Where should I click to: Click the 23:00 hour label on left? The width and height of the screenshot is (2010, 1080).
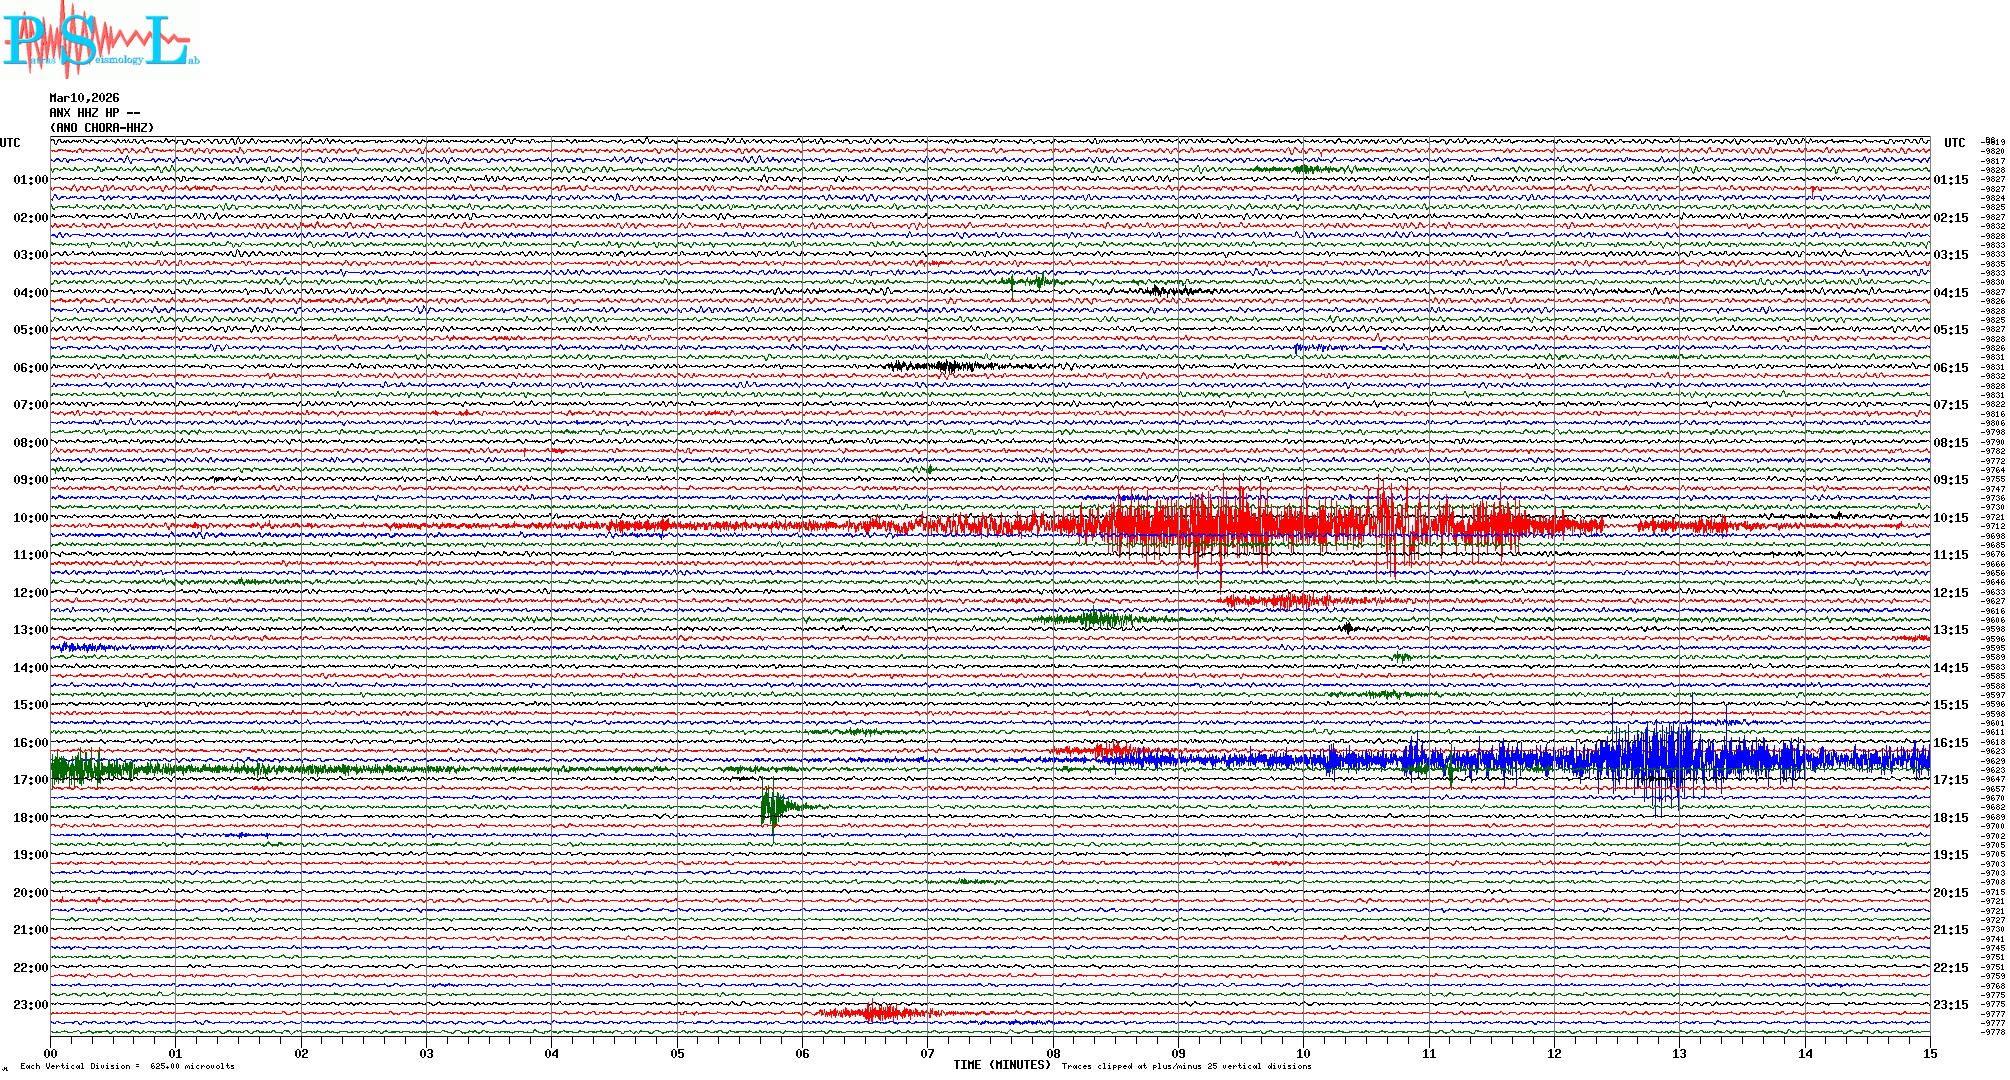[x=30, y=1005]
